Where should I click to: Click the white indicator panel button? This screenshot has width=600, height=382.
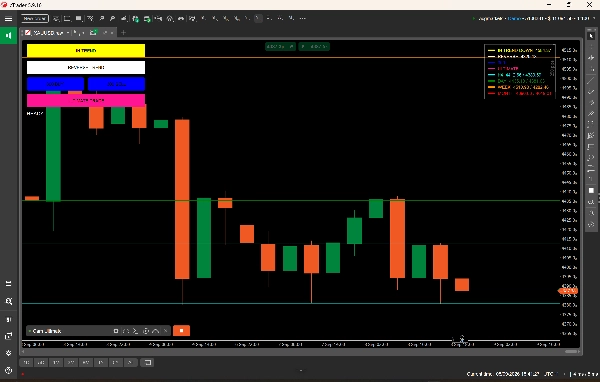[x=86, y=67]
